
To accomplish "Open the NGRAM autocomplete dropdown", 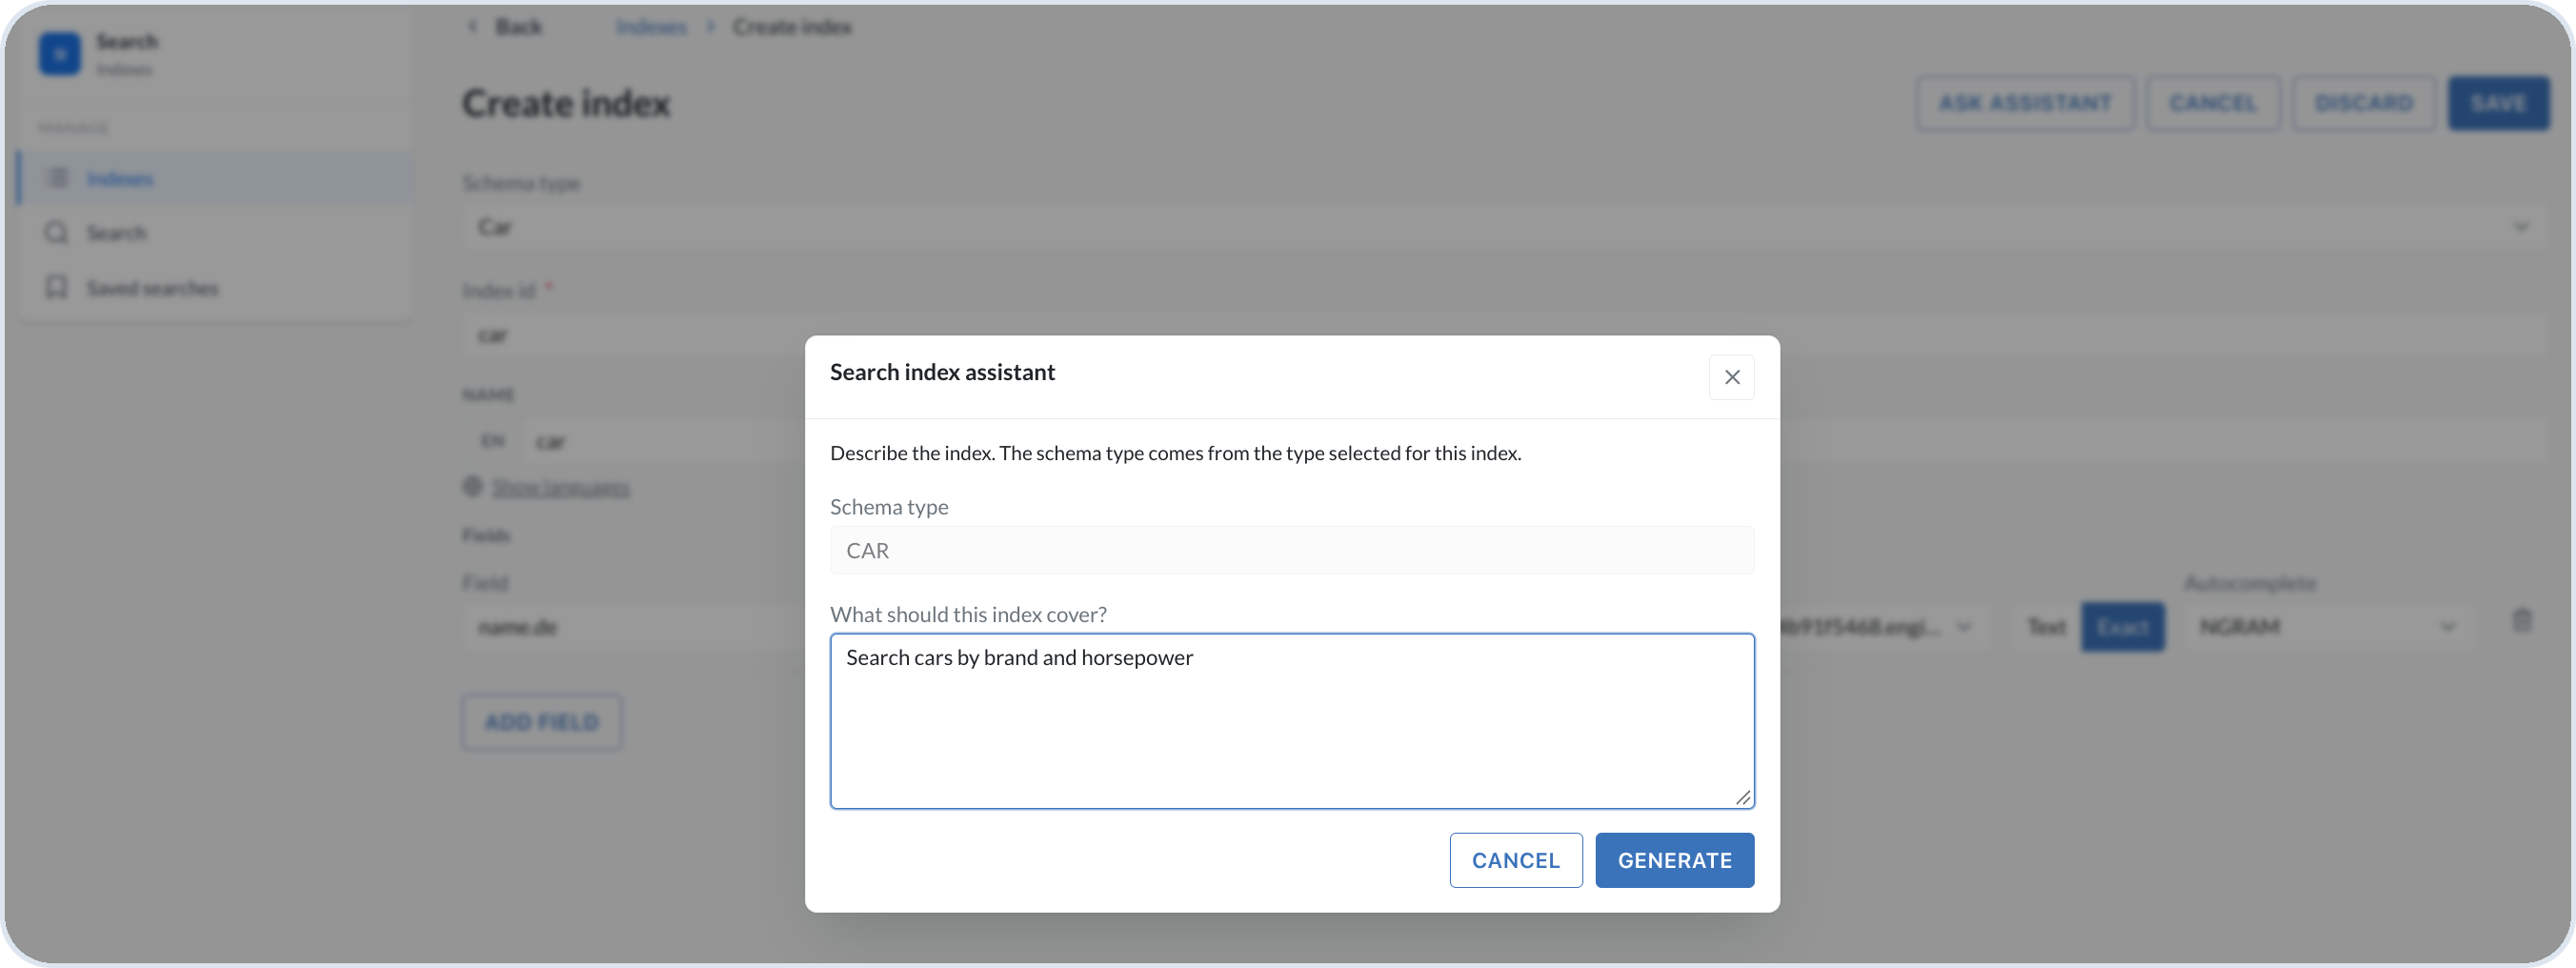I will [x=2327, y=627].
